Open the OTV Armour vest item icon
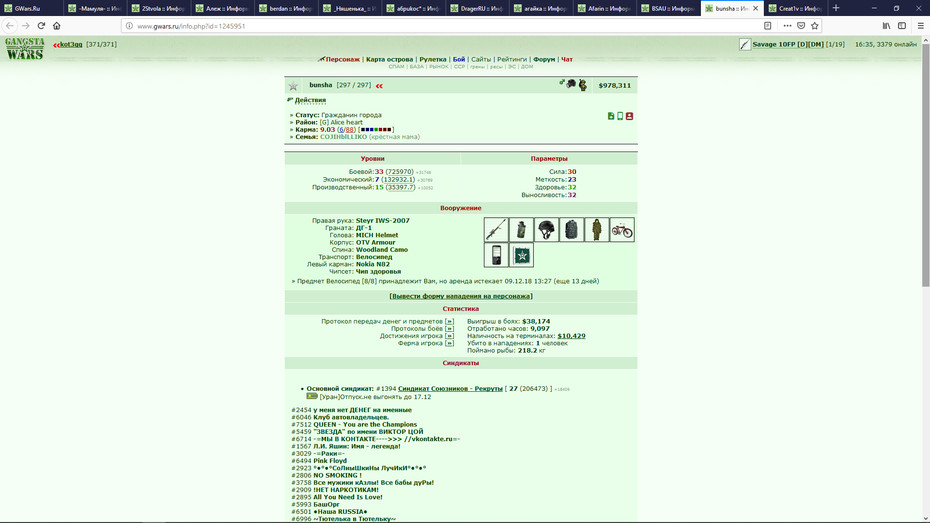This screenshot has width=930, height=523. tap(571, 229)
